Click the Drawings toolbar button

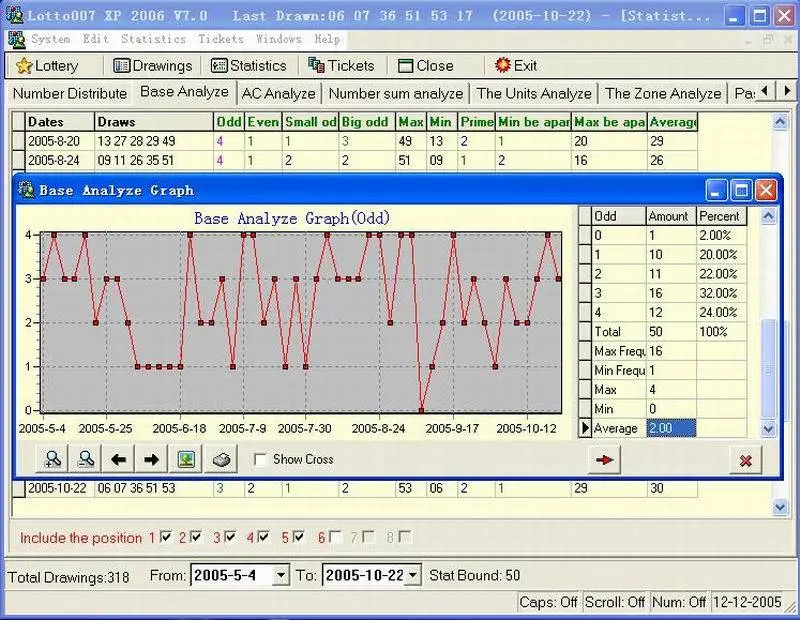[x=153, y=66]
